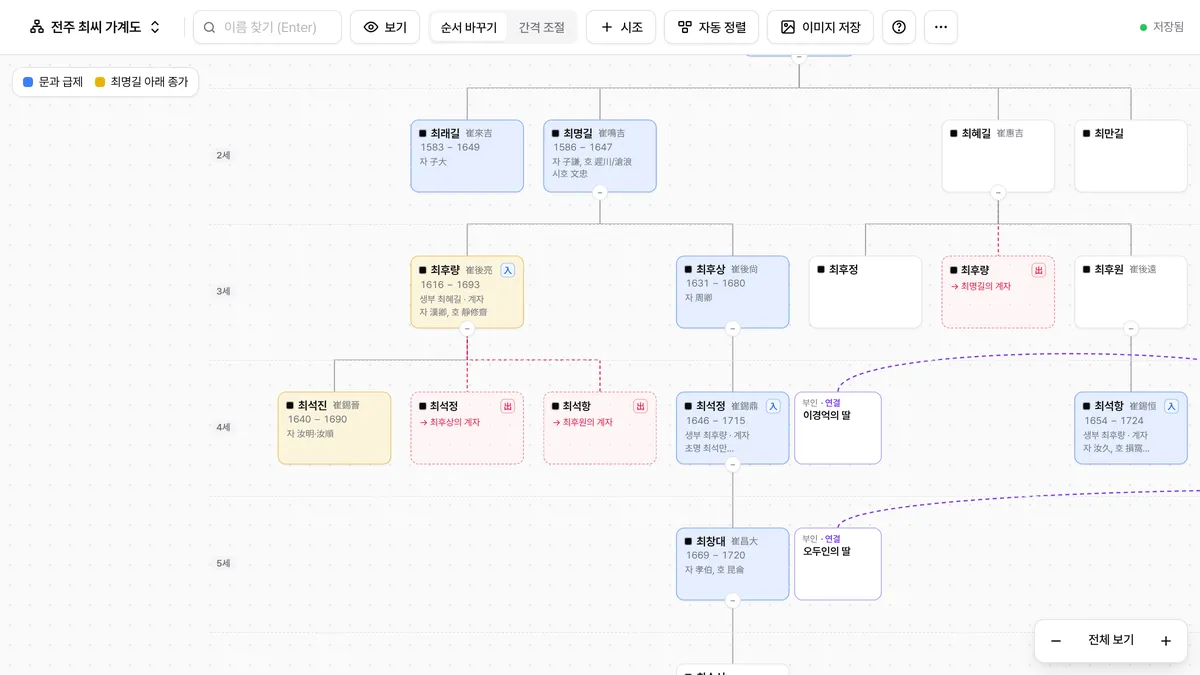Click the 2세 generation label

point(223,156)
